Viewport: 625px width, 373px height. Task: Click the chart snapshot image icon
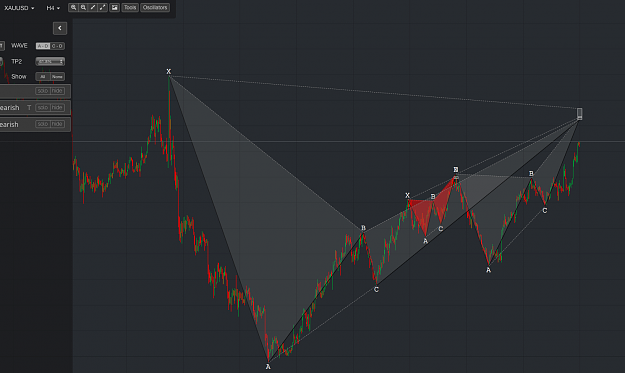click(x=115, y=8)
